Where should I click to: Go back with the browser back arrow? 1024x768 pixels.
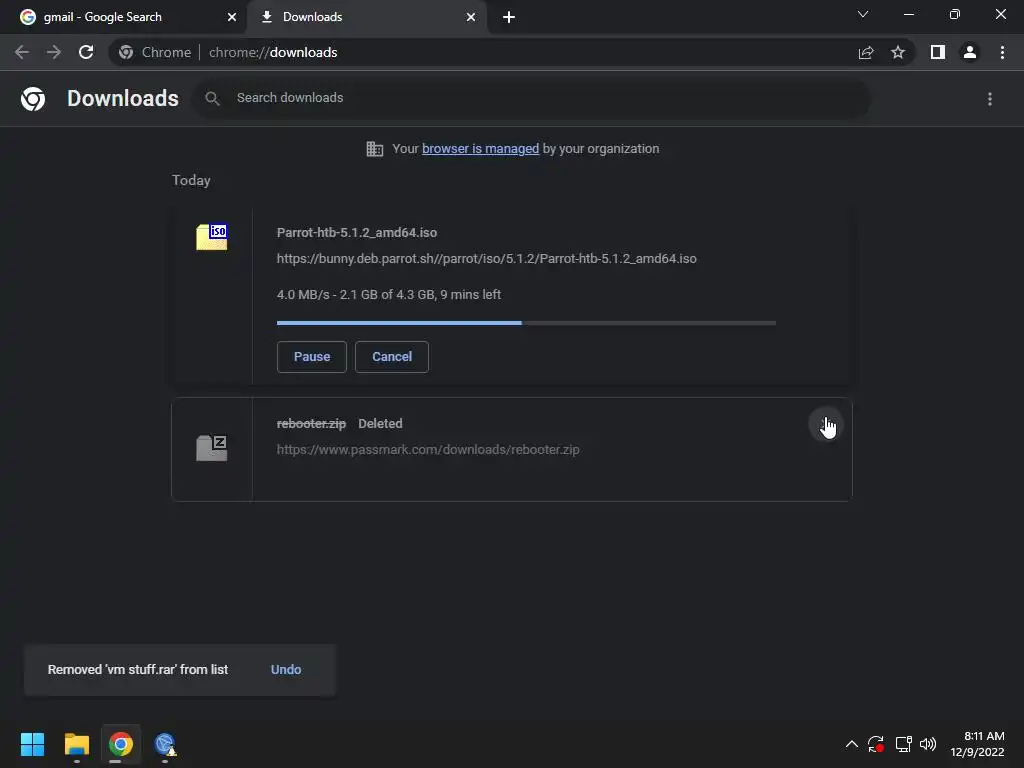pos(22,52)
